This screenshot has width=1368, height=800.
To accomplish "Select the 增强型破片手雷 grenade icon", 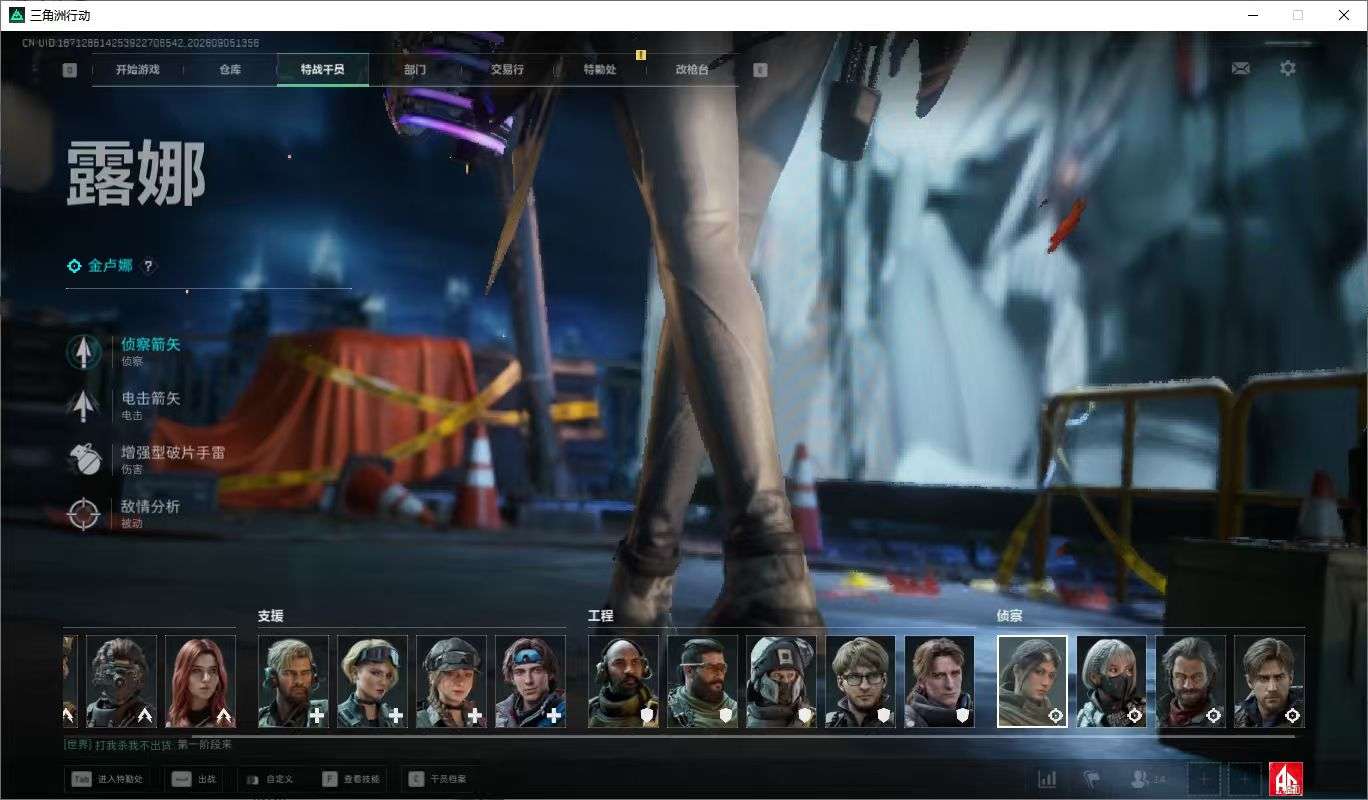I will coord(84,459).
